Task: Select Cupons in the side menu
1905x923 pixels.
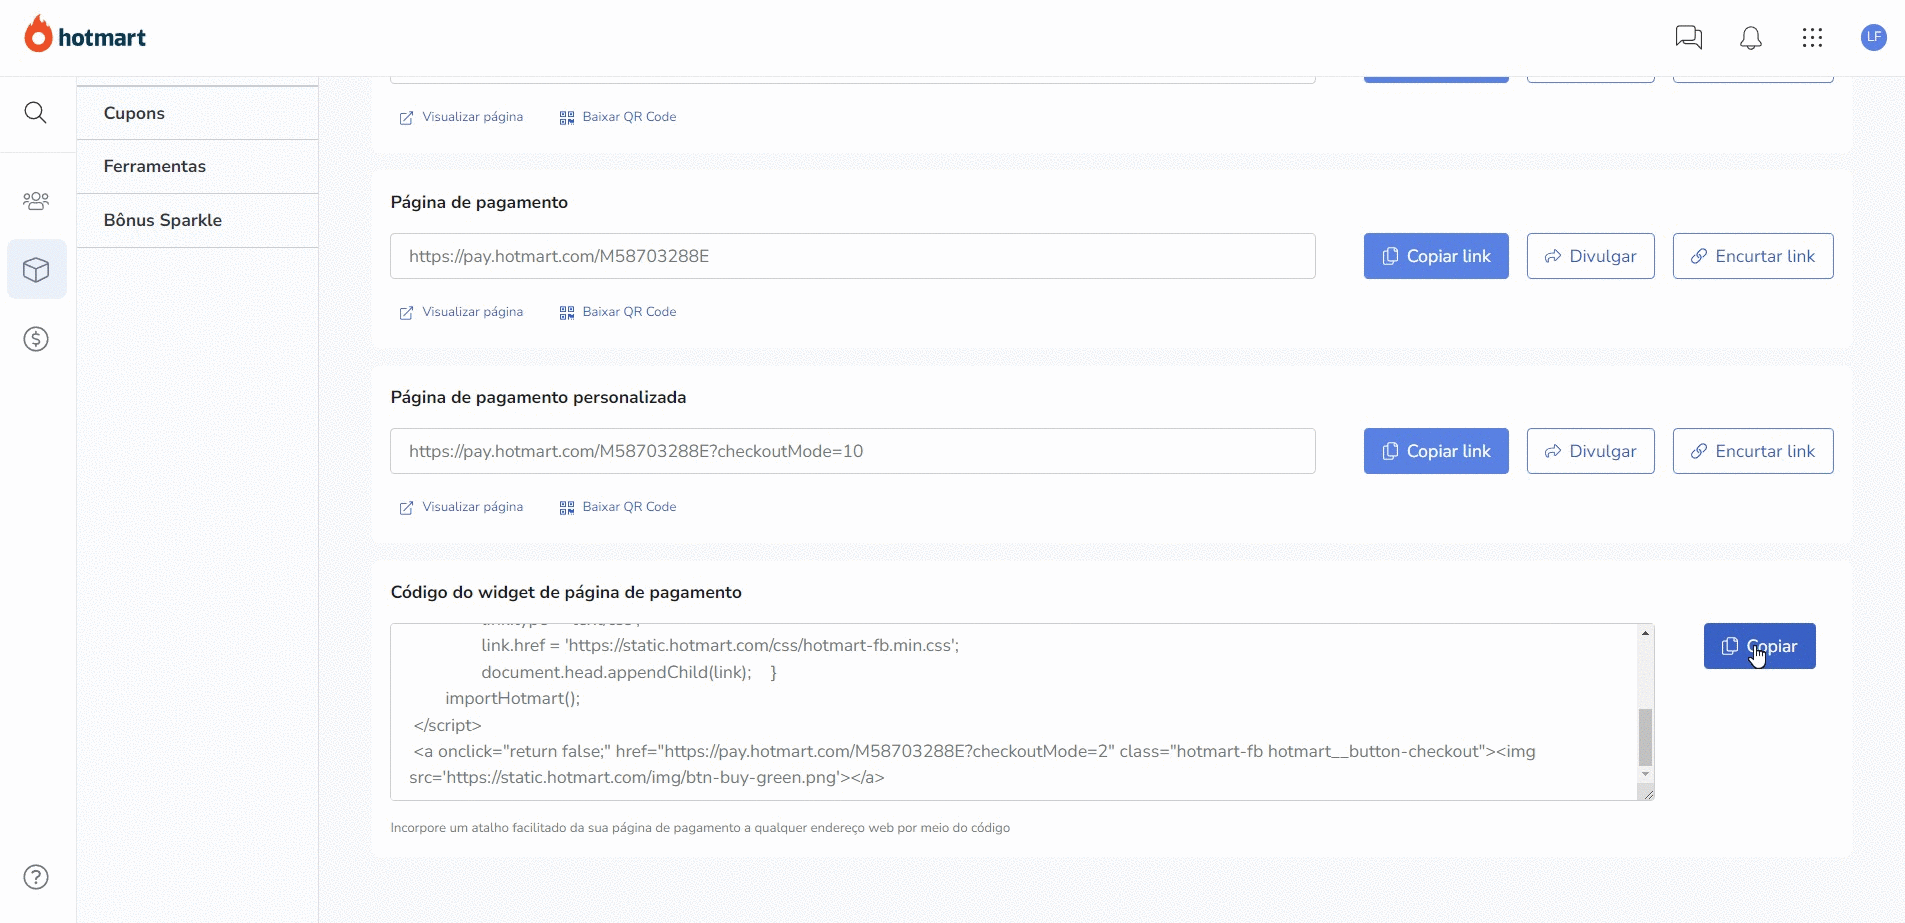Action: [198, 113]
